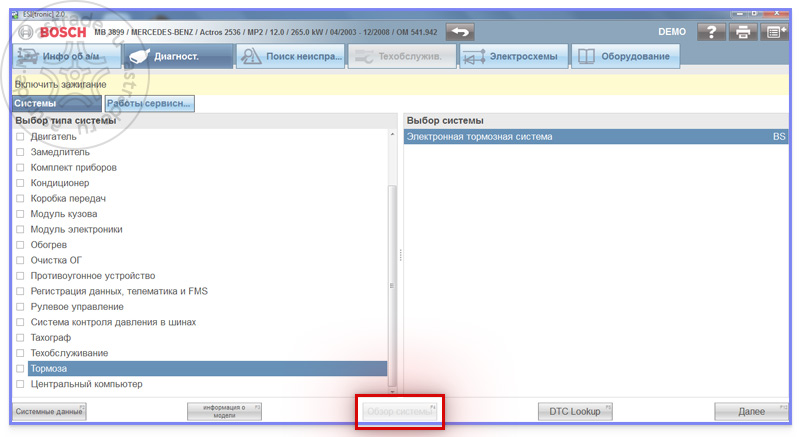The width and height of the screenshot is (799, 437).
Task: Check the Тахограф checkbox
Action: [20, 338]
